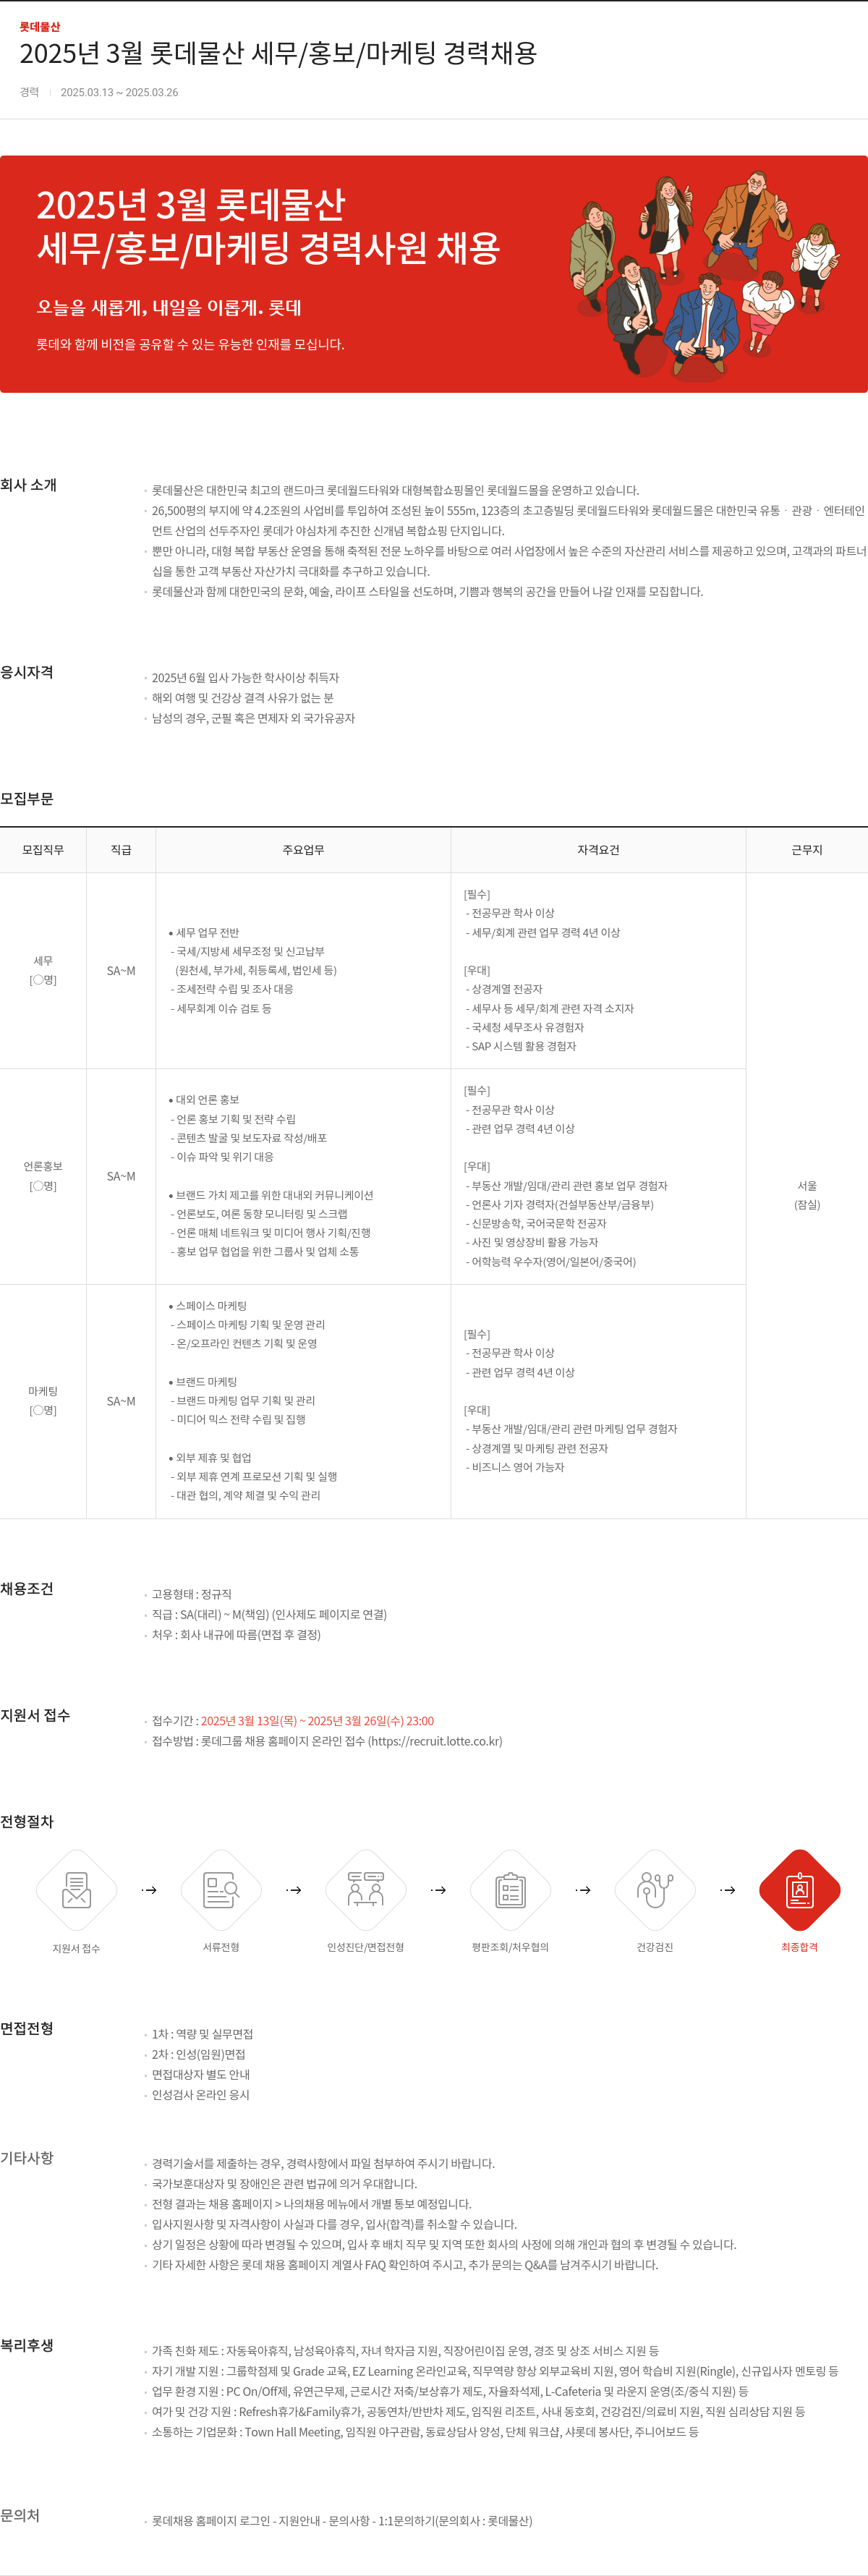Click the 대외 언론 홍보 bullet
This screenshot has height=2576, width=868.
204,1100
